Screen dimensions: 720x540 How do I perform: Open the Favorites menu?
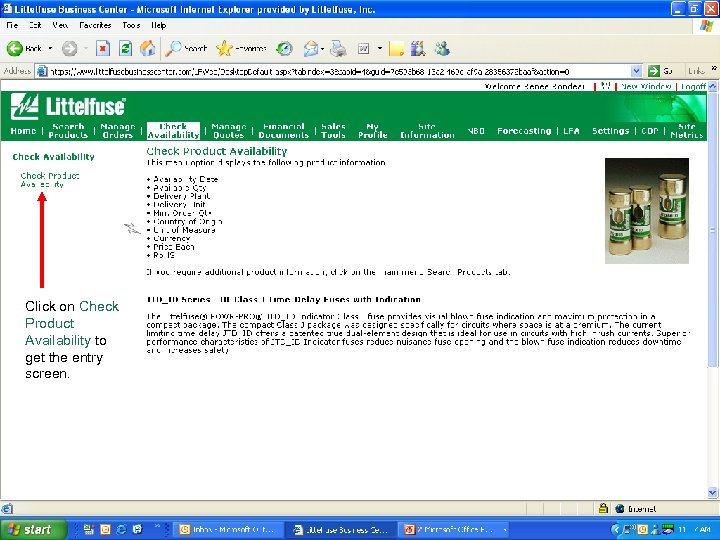[95, 25]
